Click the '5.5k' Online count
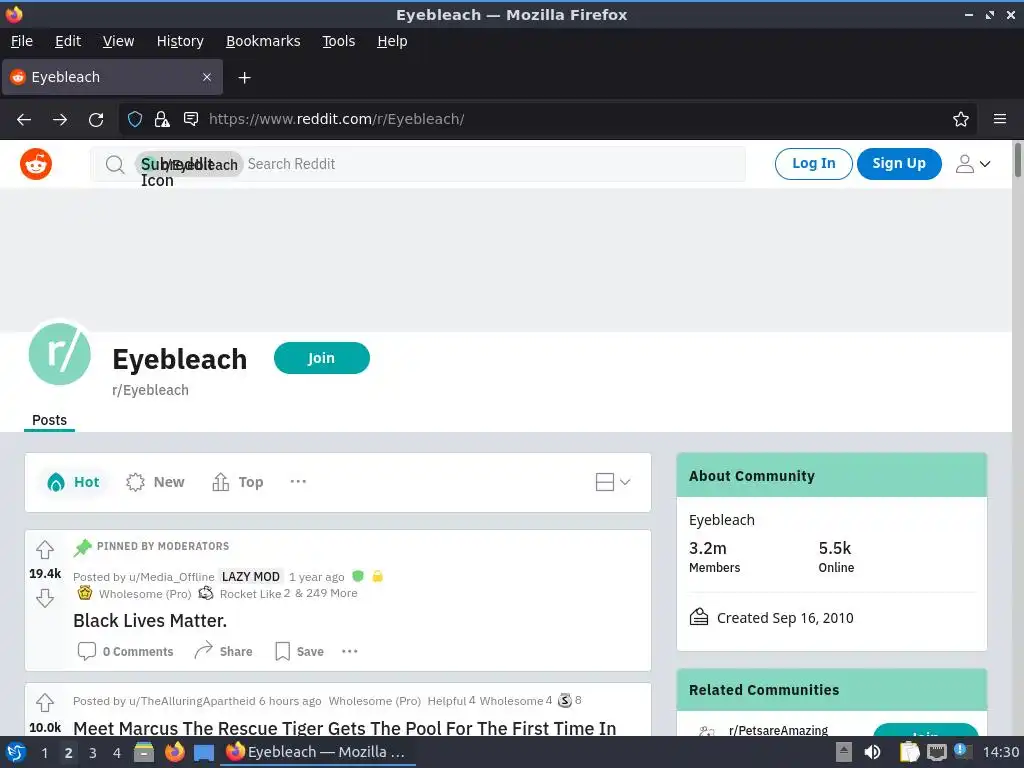1024x768 pixels. (x=835, y=548)
